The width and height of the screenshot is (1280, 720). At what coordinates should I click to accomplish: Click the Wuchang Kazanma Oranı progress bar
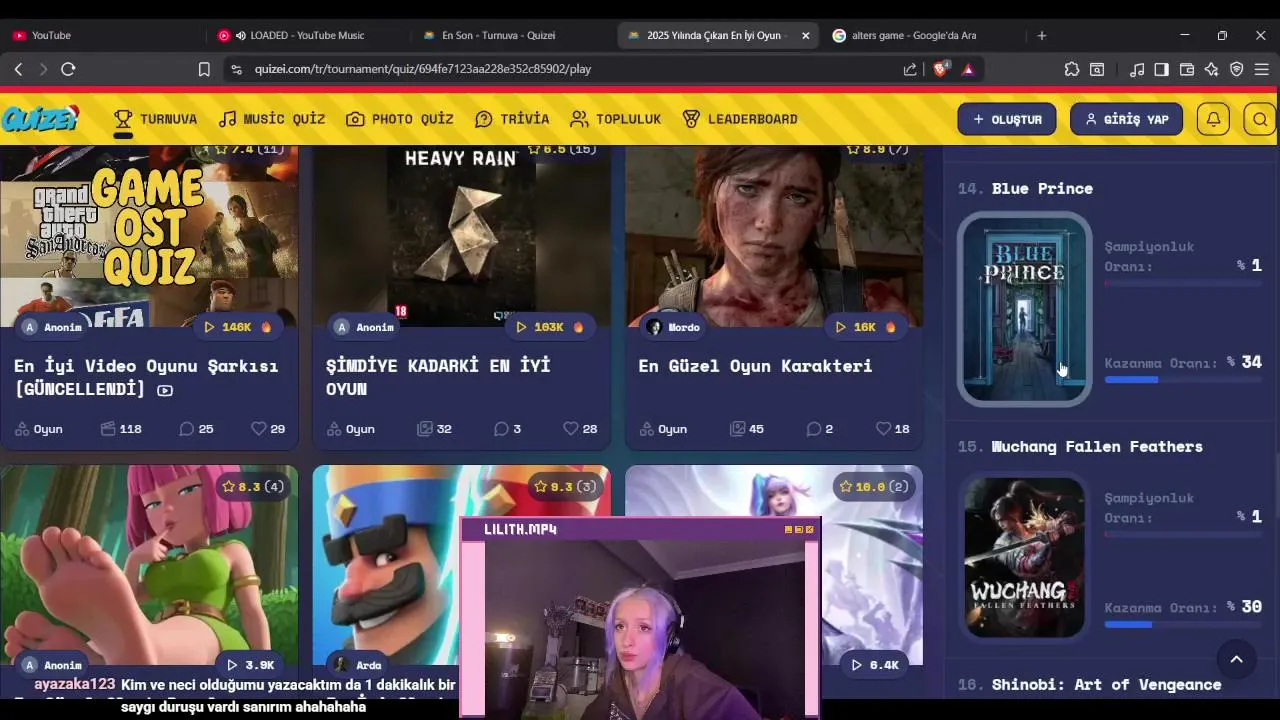[1183, 625]
